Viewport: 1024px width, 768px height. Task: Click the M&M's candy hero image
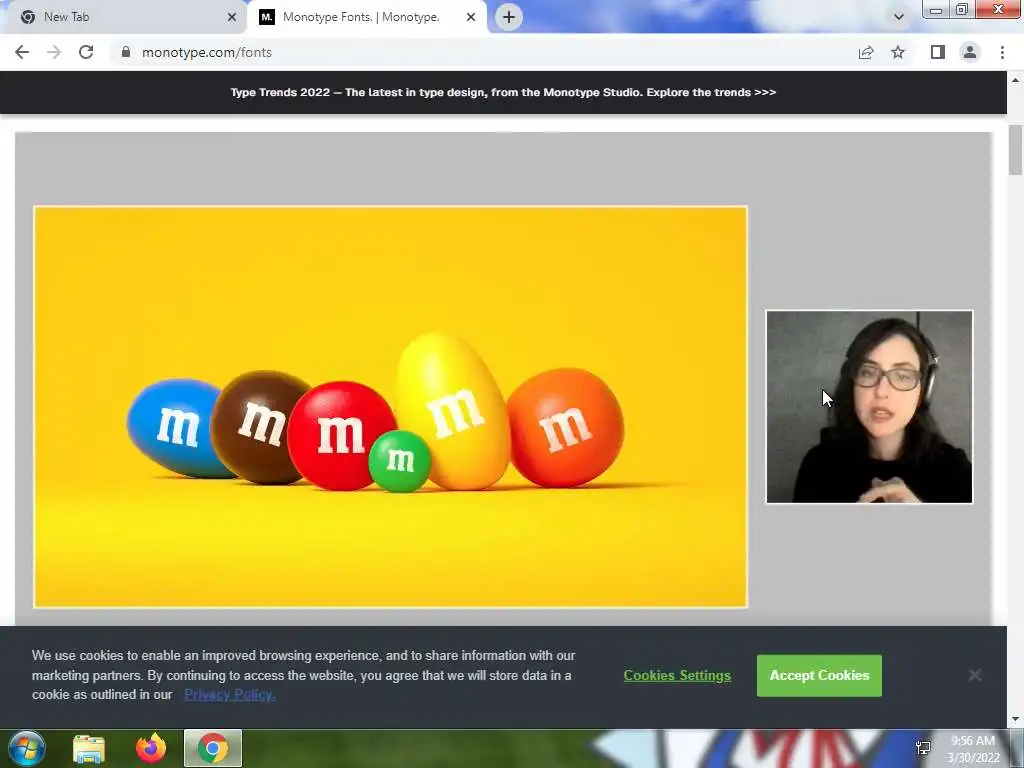coord(391,407)
